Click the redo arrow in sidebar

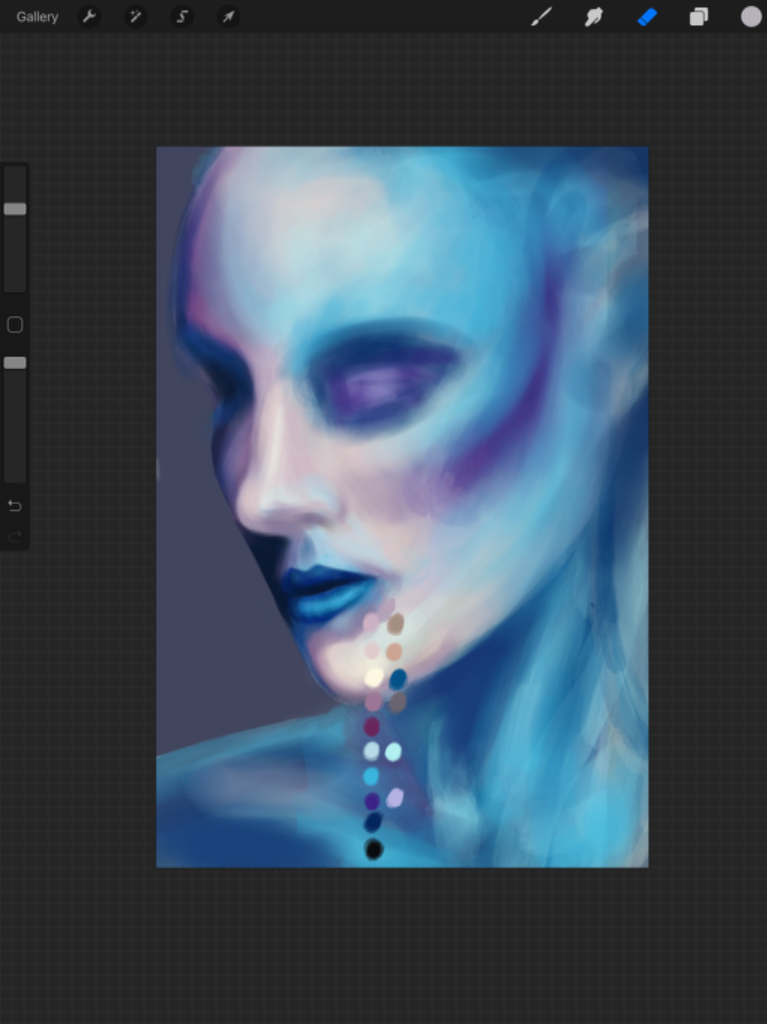[15, 537]
